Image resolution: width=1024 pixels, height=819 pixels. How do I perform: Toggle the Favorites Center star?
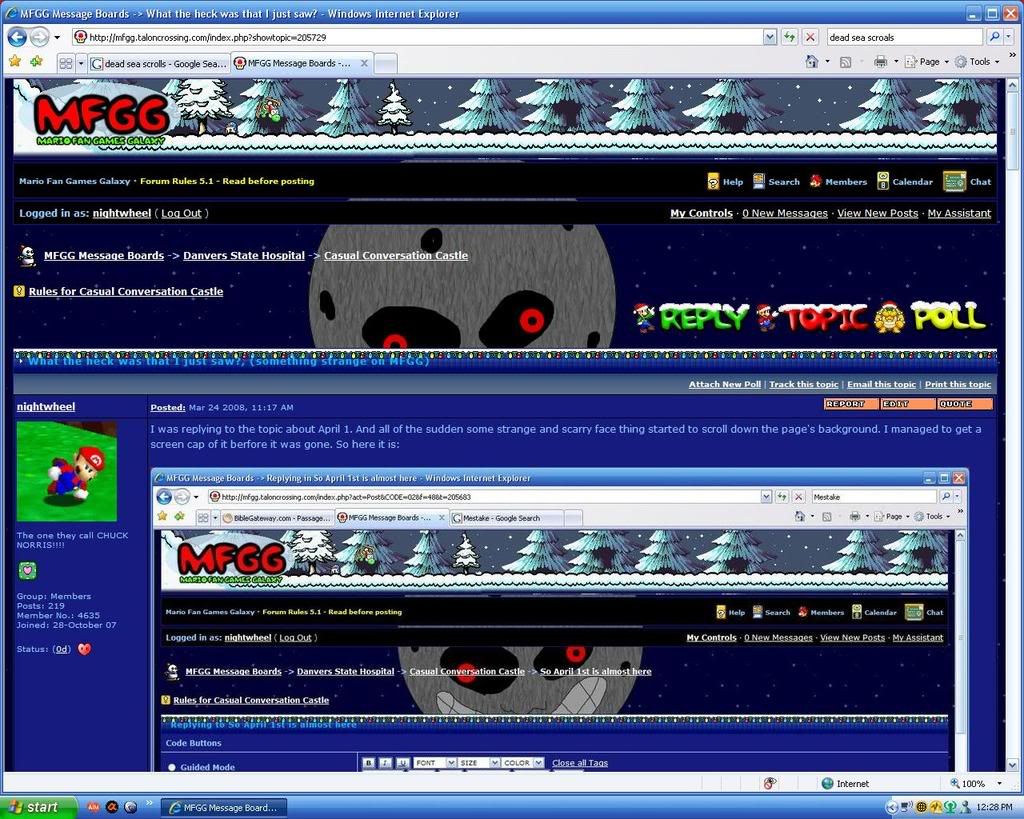(x=16, y=61)
